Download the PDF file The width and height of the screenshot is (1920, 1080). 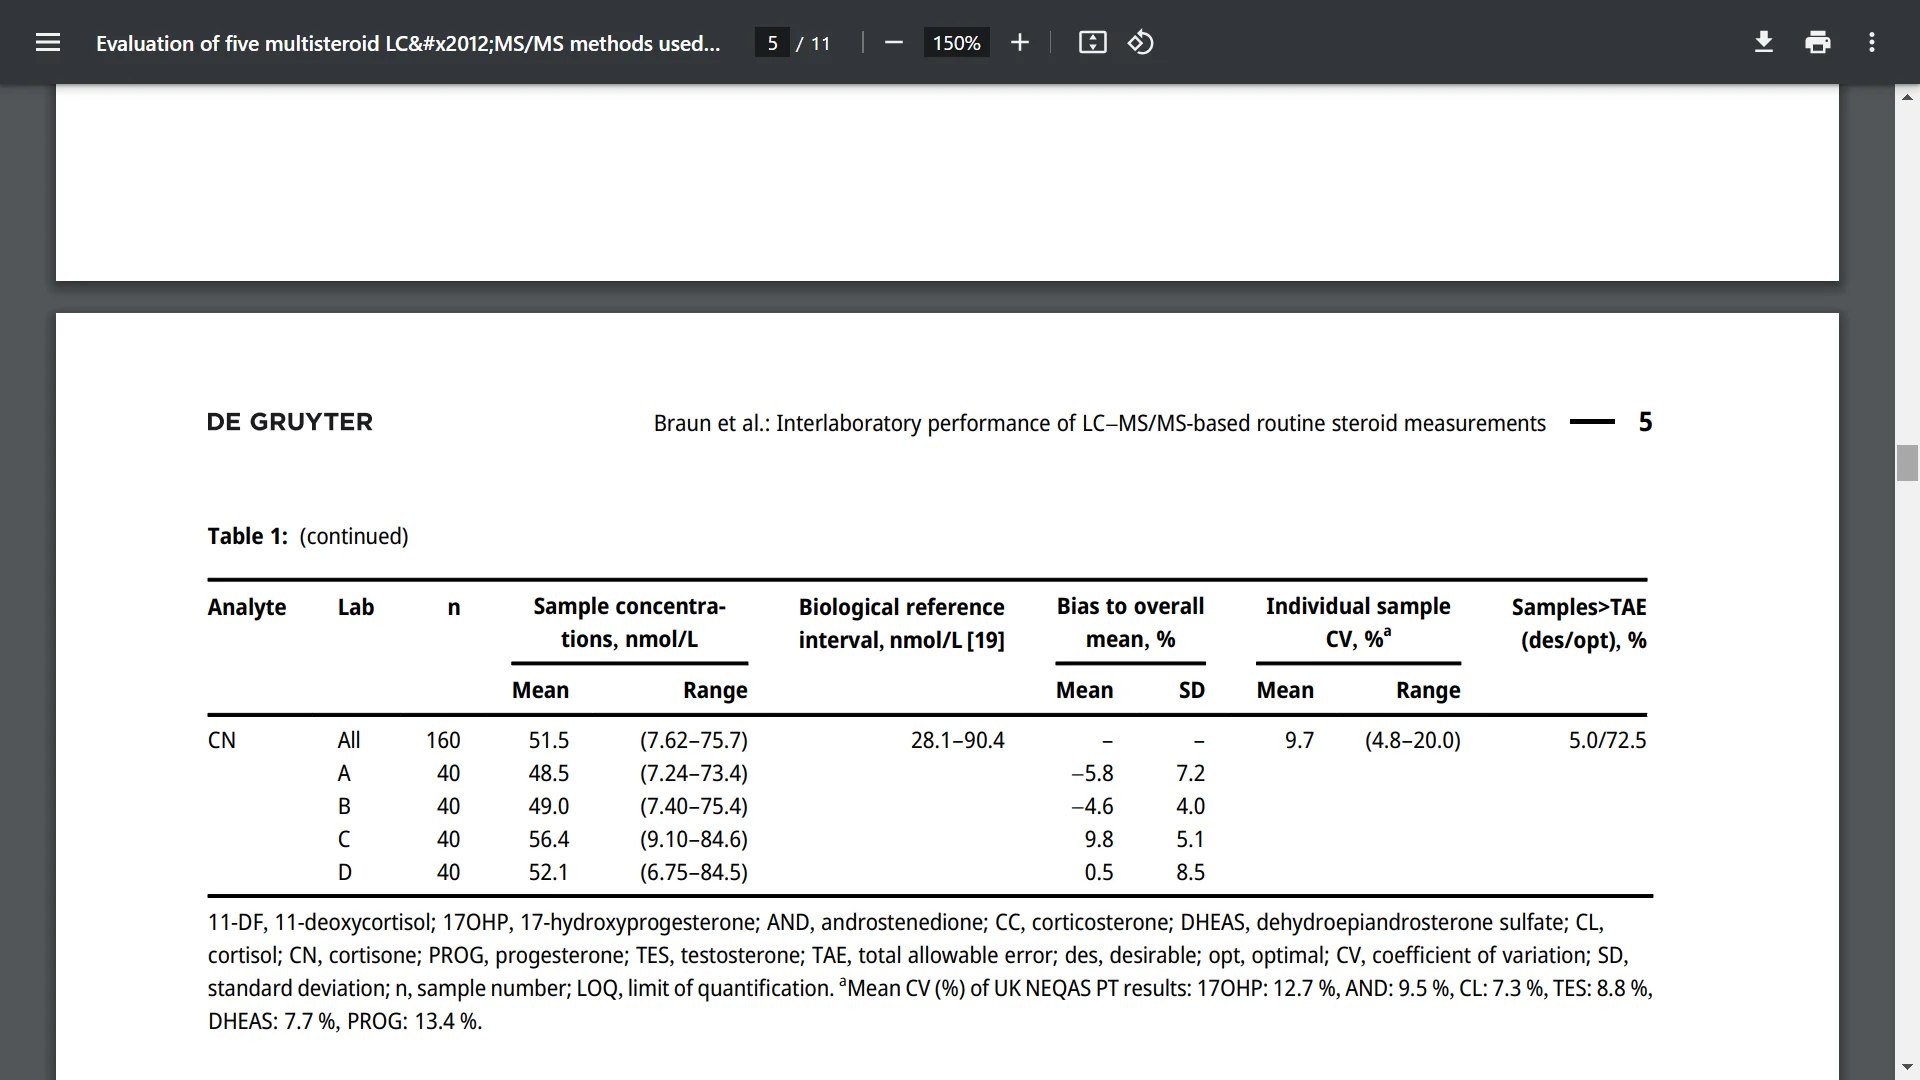[1764, 43]
